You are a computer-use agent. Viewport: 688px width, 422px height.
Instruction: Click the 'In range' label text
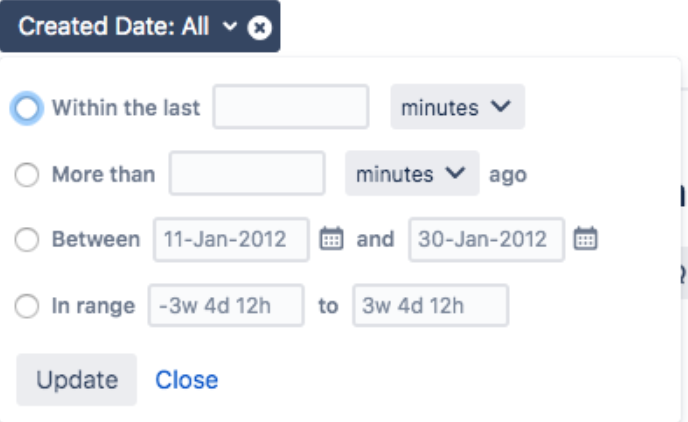[x=93, y=306]
